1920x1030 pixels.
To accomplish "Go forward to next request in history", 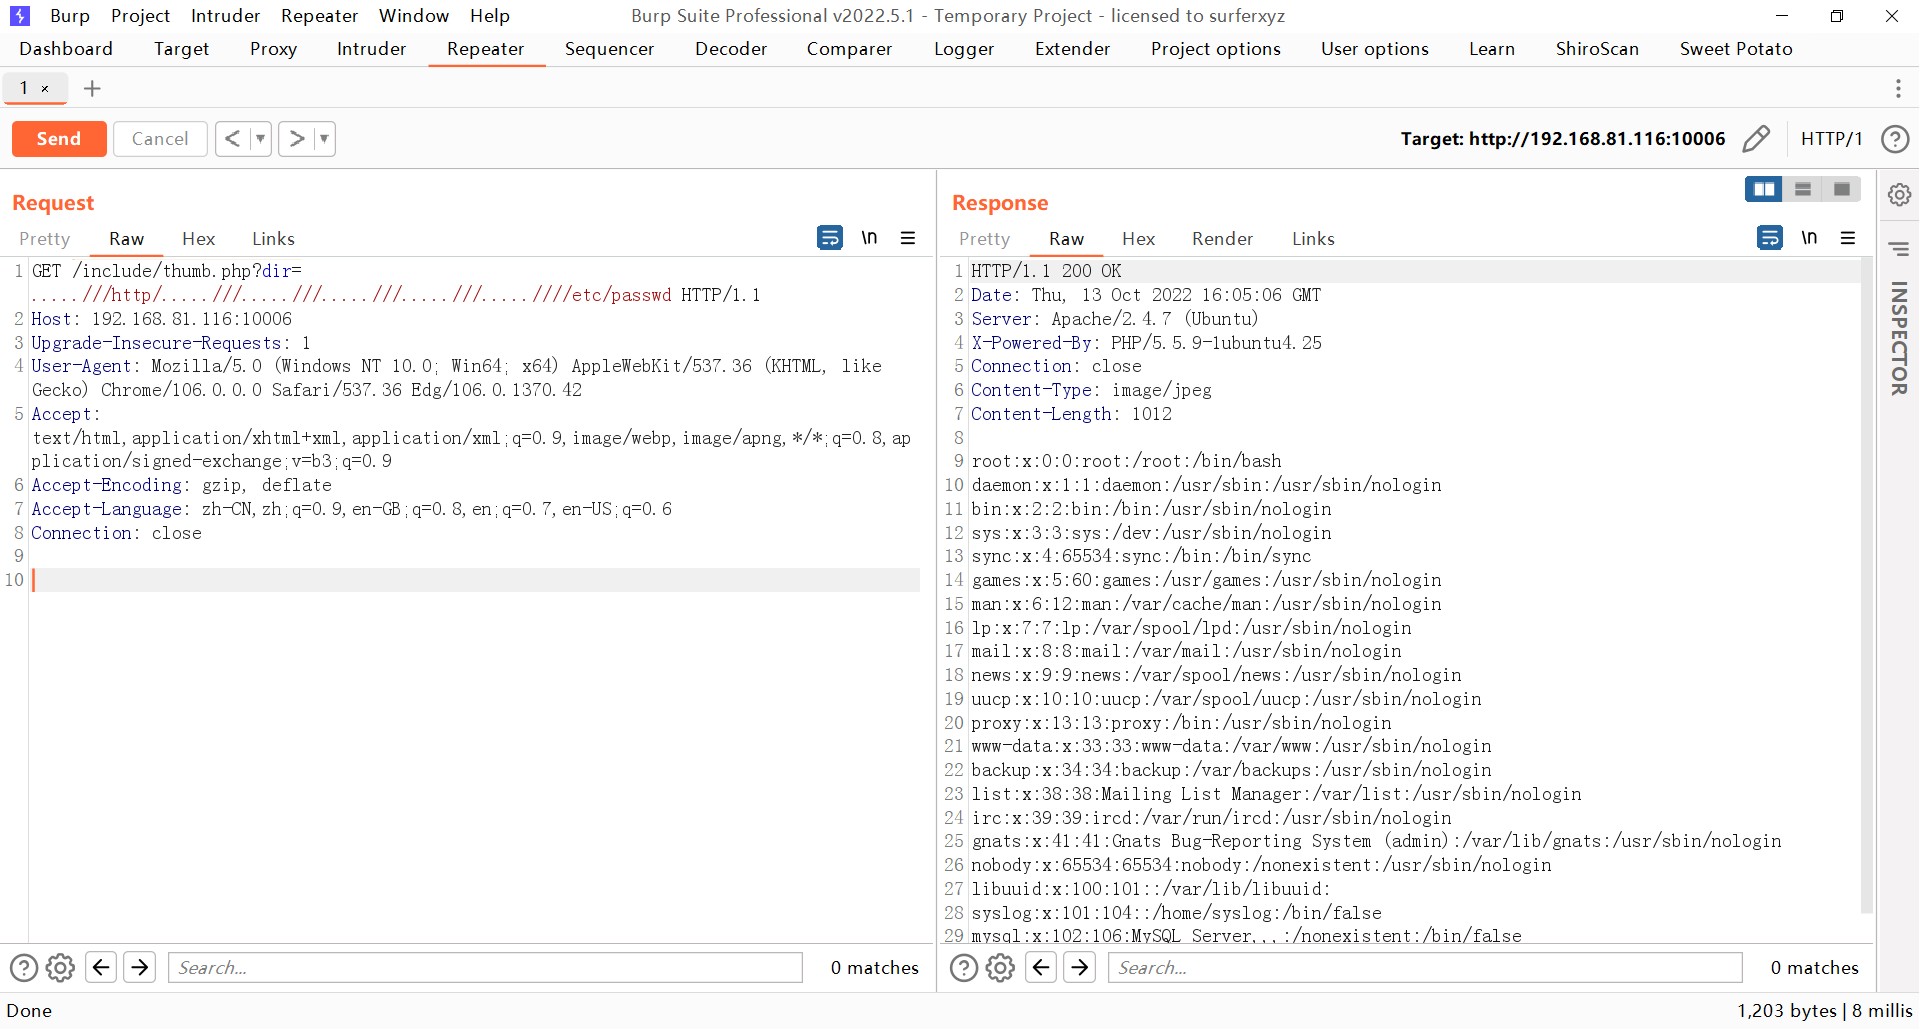I will (x=296, y=139).
